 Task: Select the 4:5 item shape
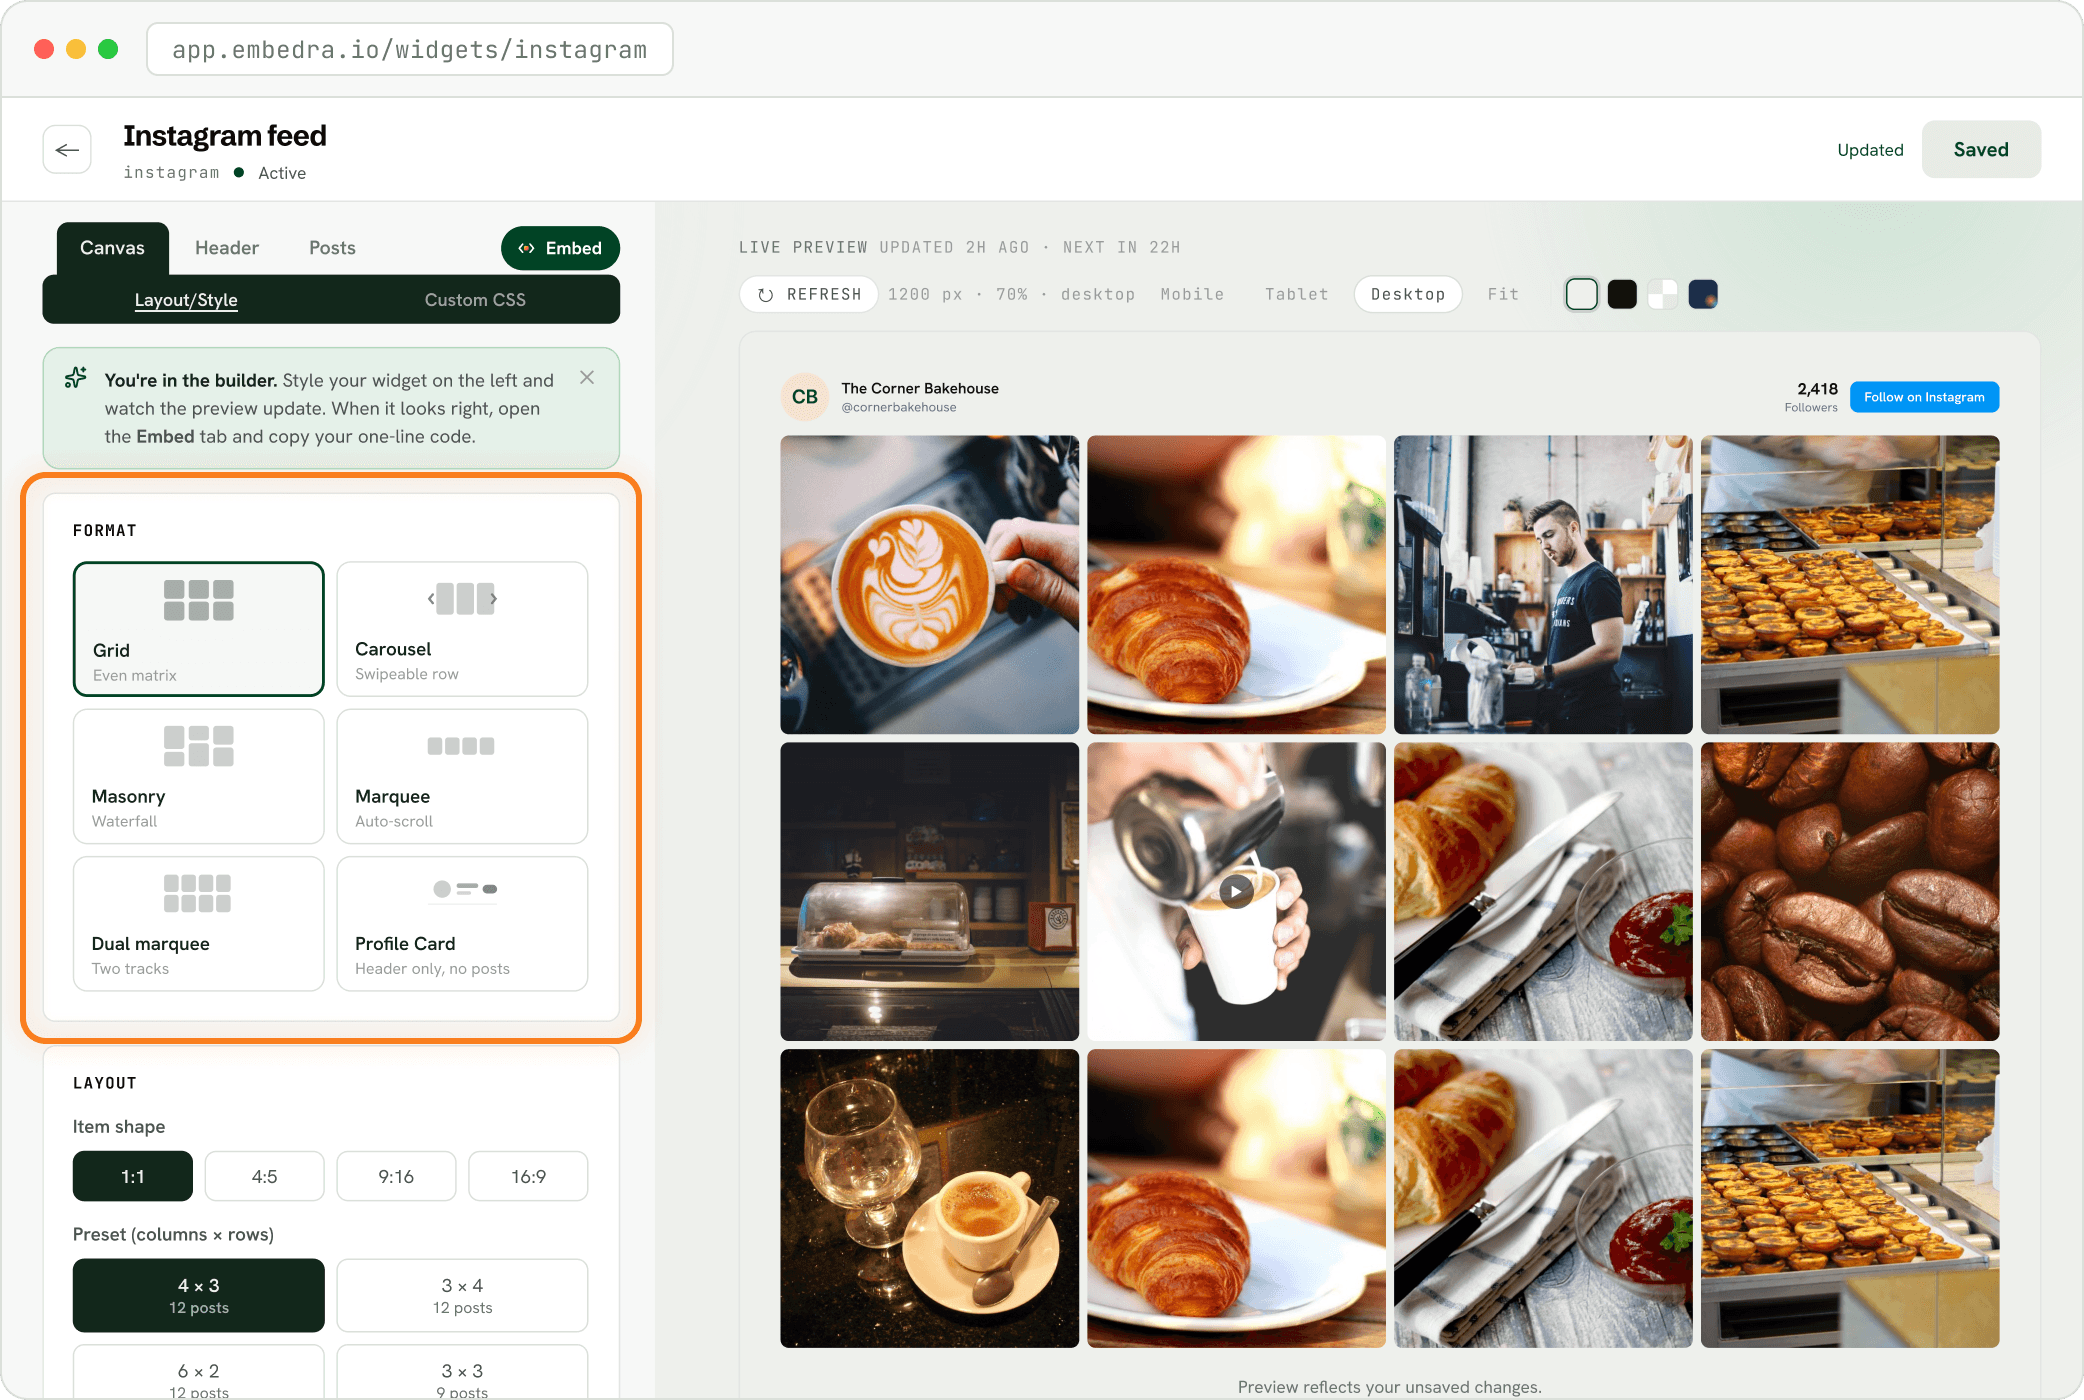click(x=264, y=1176)
